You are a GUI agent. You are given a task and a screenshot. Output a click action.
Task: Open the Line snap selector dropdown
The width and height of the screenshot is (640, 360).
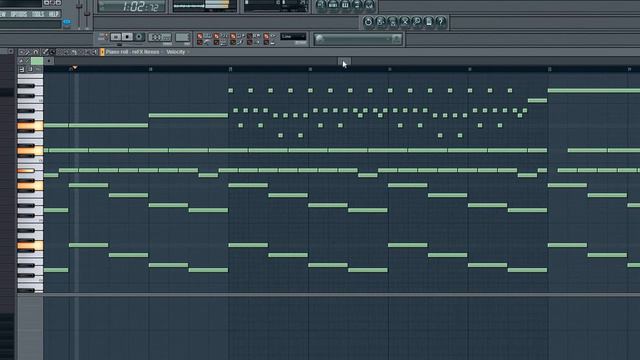tap(293, 37)
